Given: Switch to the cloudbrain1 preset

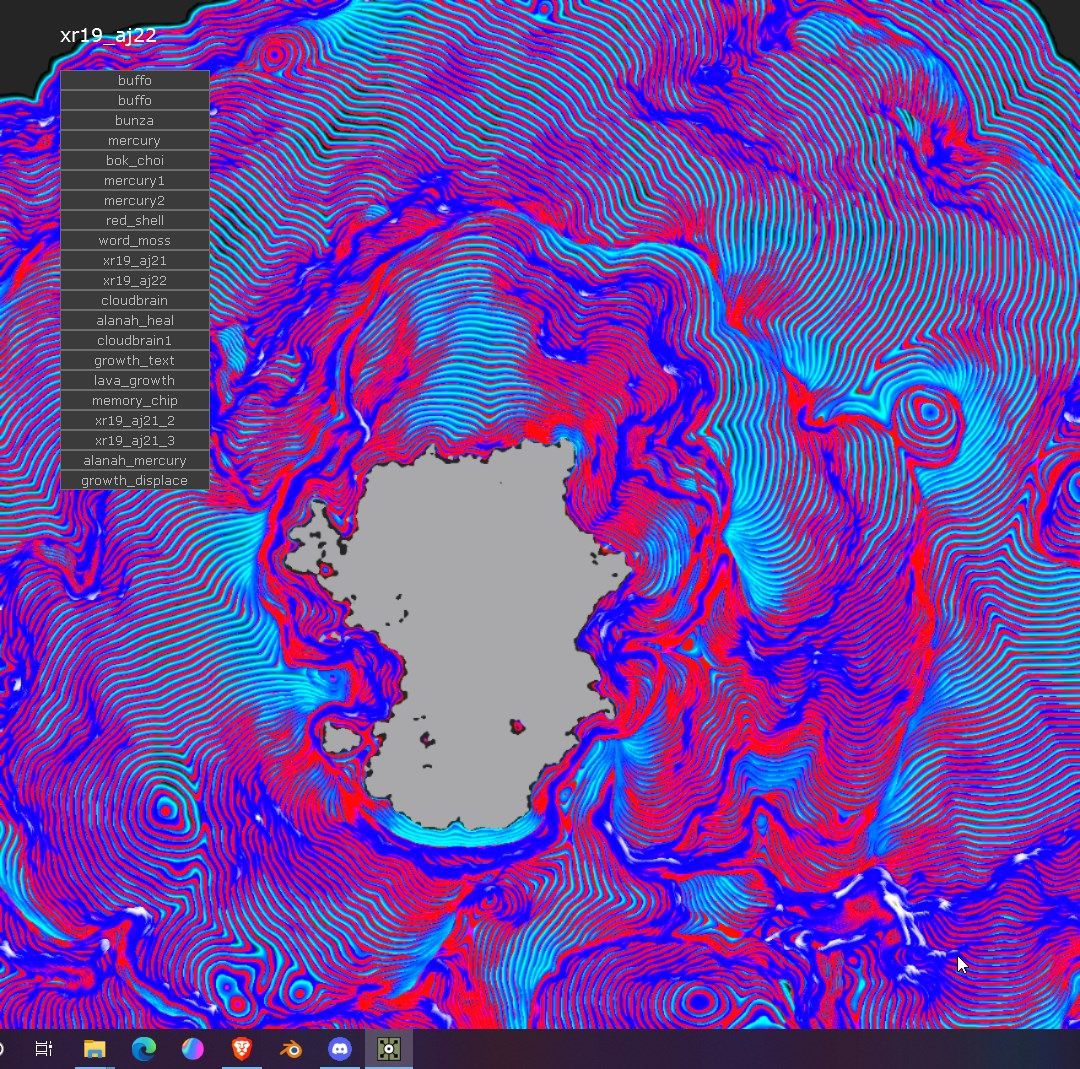Looking at the screenshot, I should tap(135, 340).
